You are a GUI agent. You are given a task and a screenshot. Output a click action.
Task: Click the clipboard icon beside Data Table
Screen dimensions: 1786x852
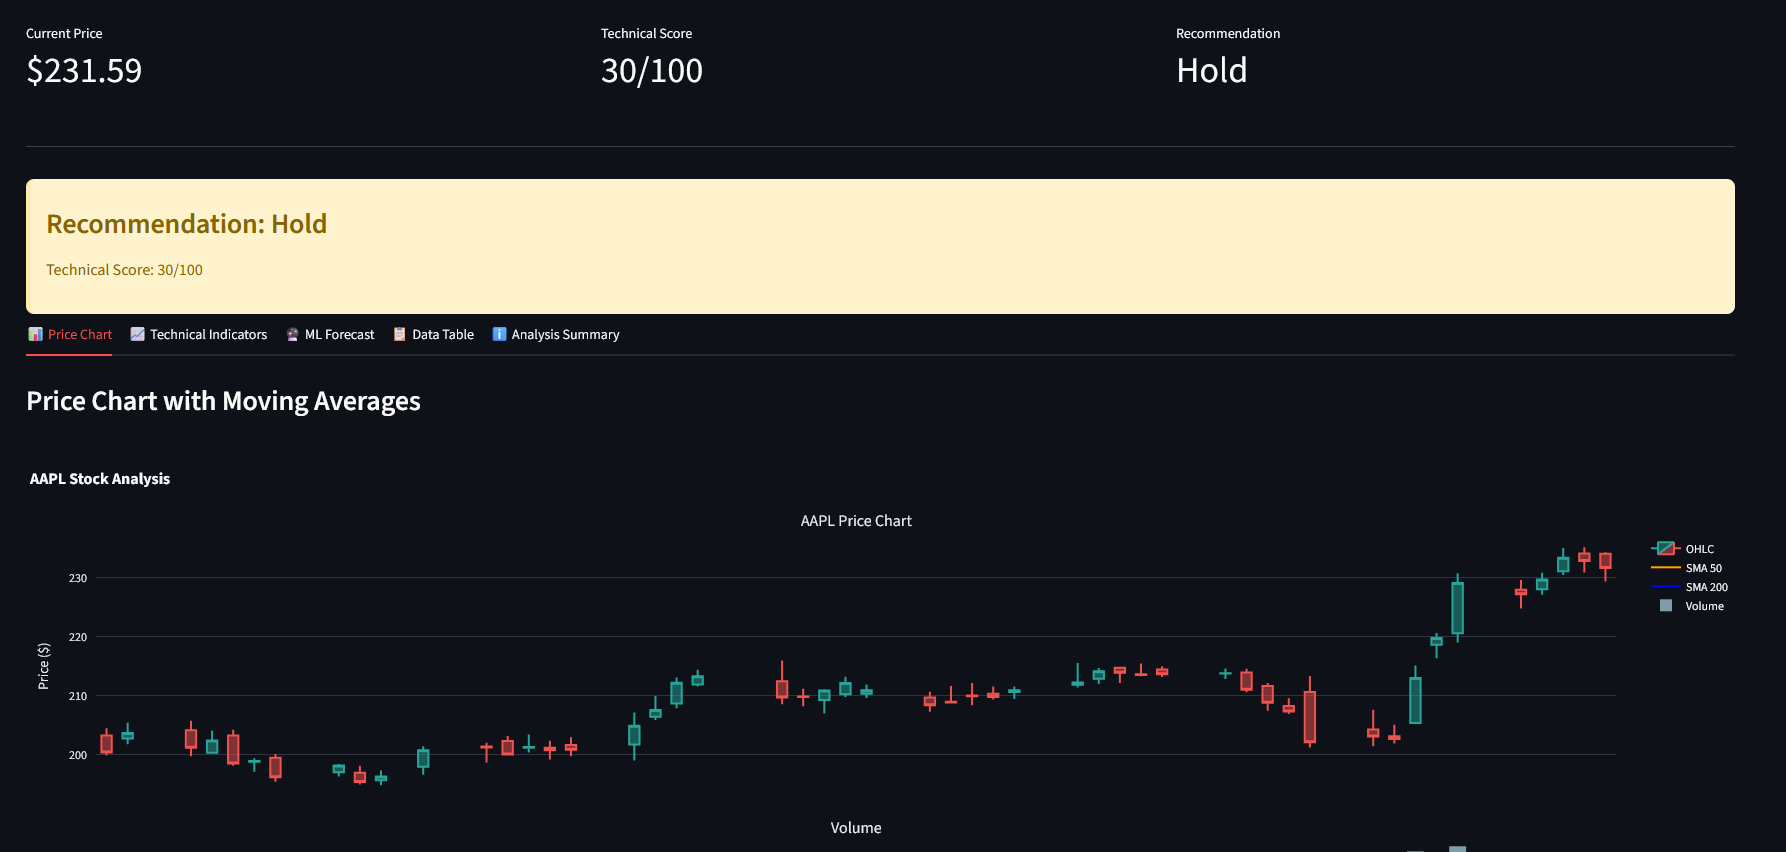tap(400, 335)
